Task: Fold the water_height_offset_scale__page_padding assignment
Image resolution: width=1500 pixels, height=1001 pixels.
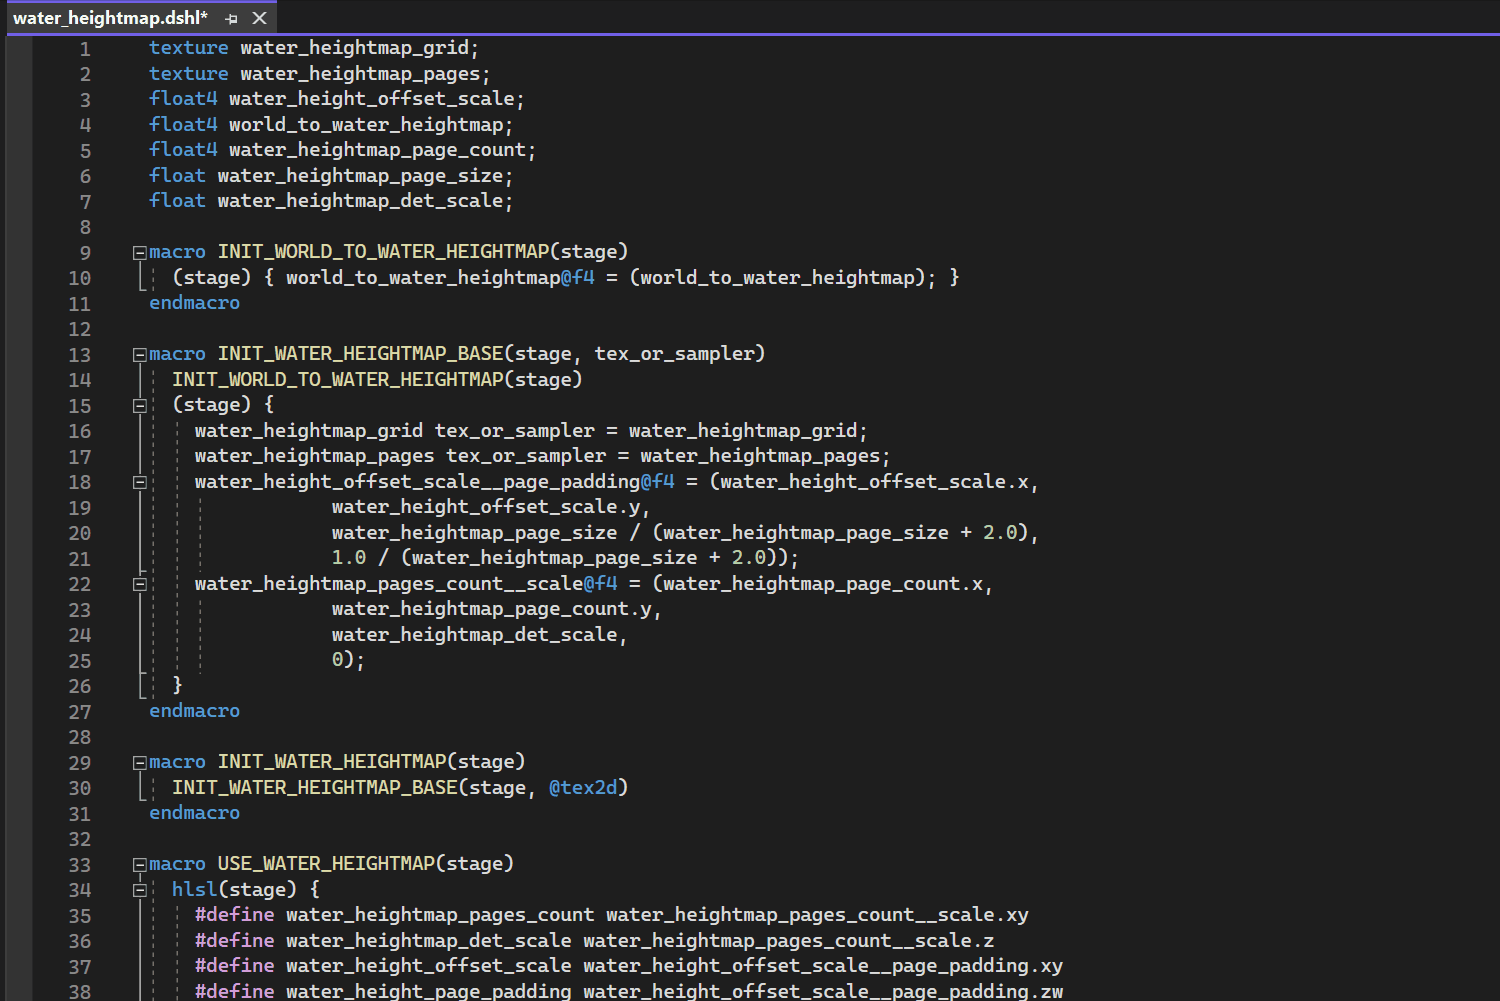Action: click(x=140, y=482)
